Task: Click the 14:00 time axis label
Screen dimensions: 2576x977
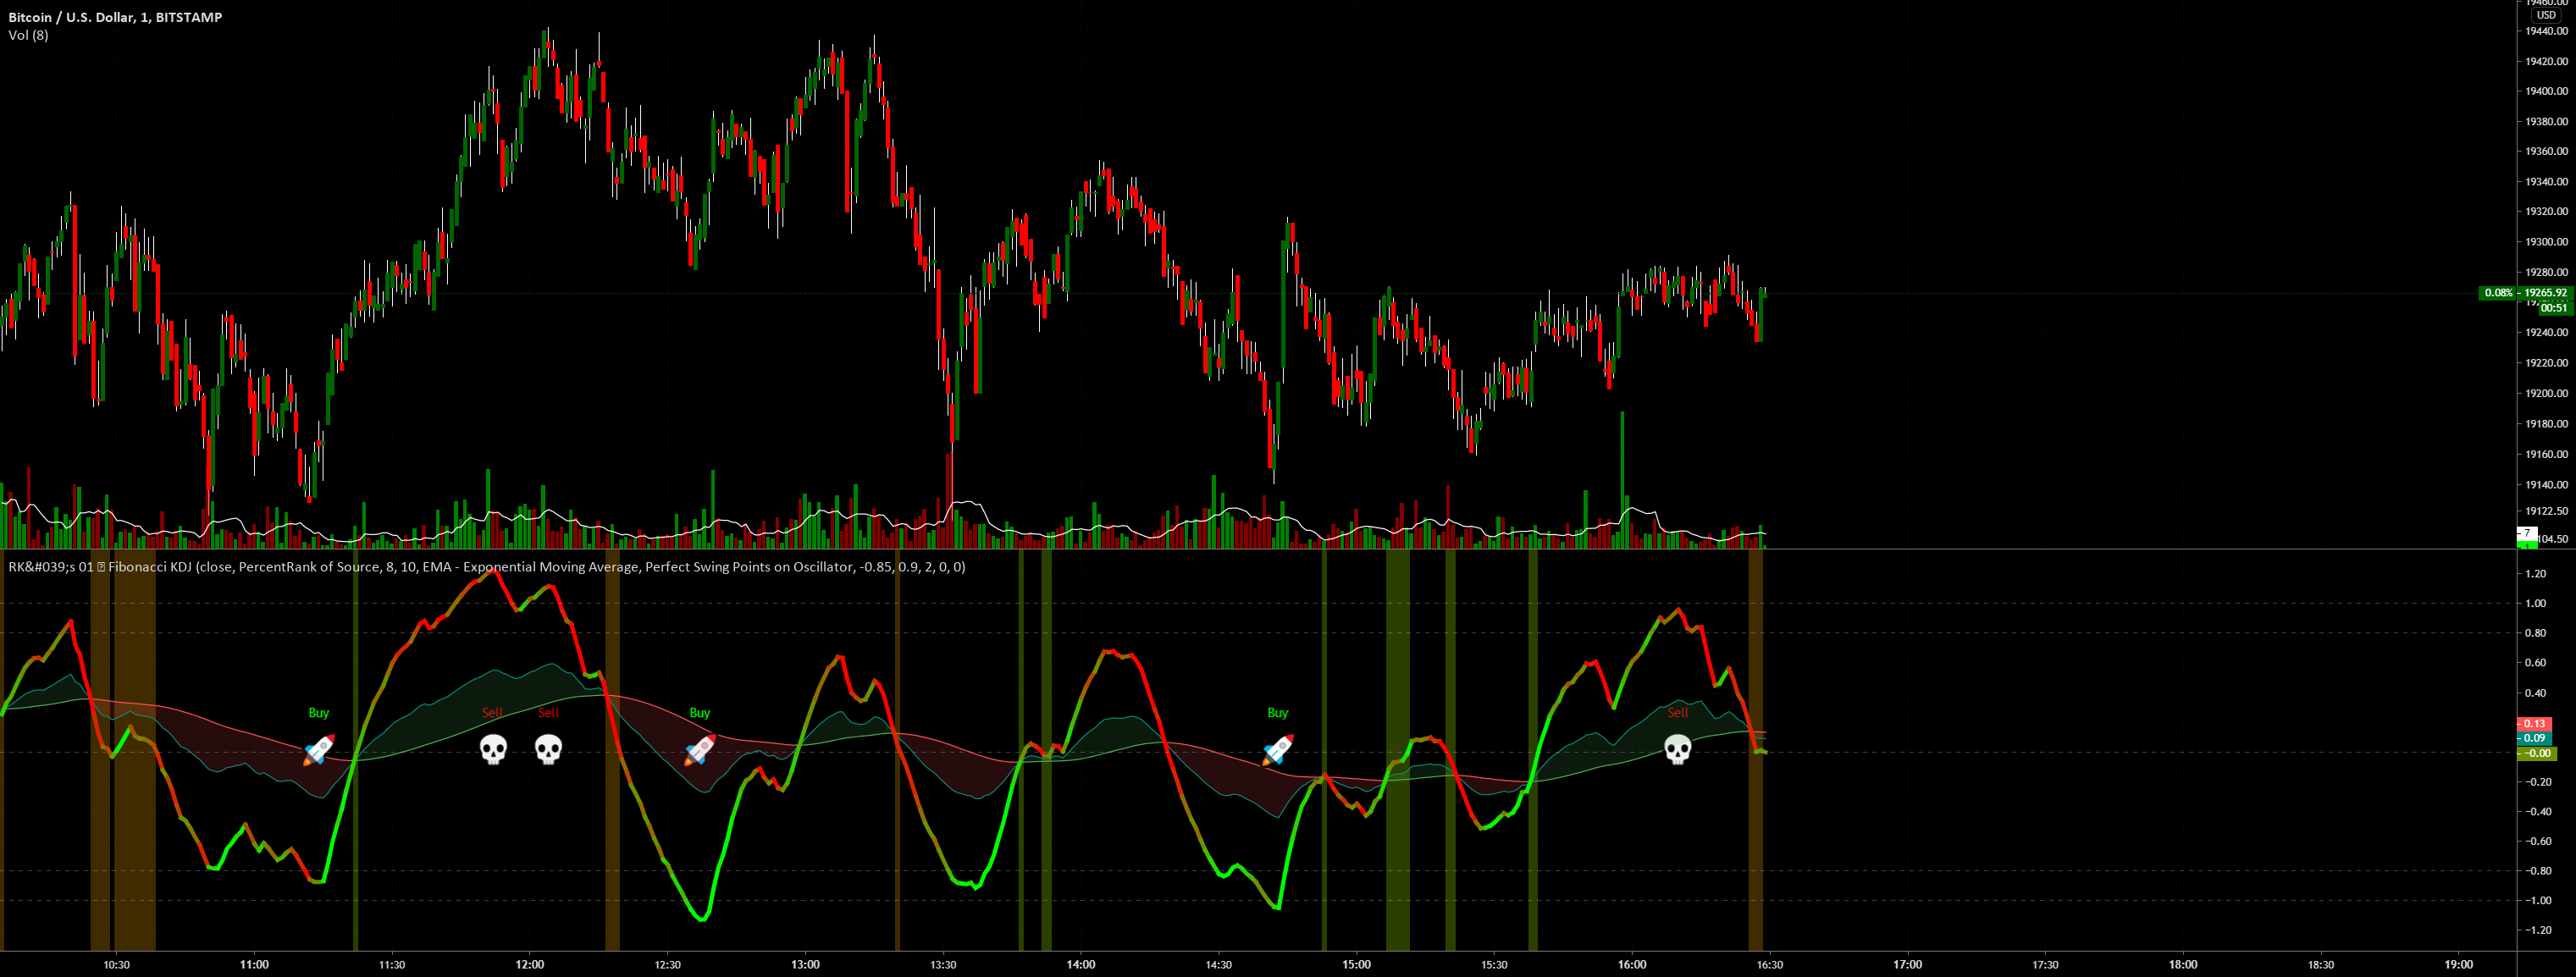Action: click(1081, 965)
